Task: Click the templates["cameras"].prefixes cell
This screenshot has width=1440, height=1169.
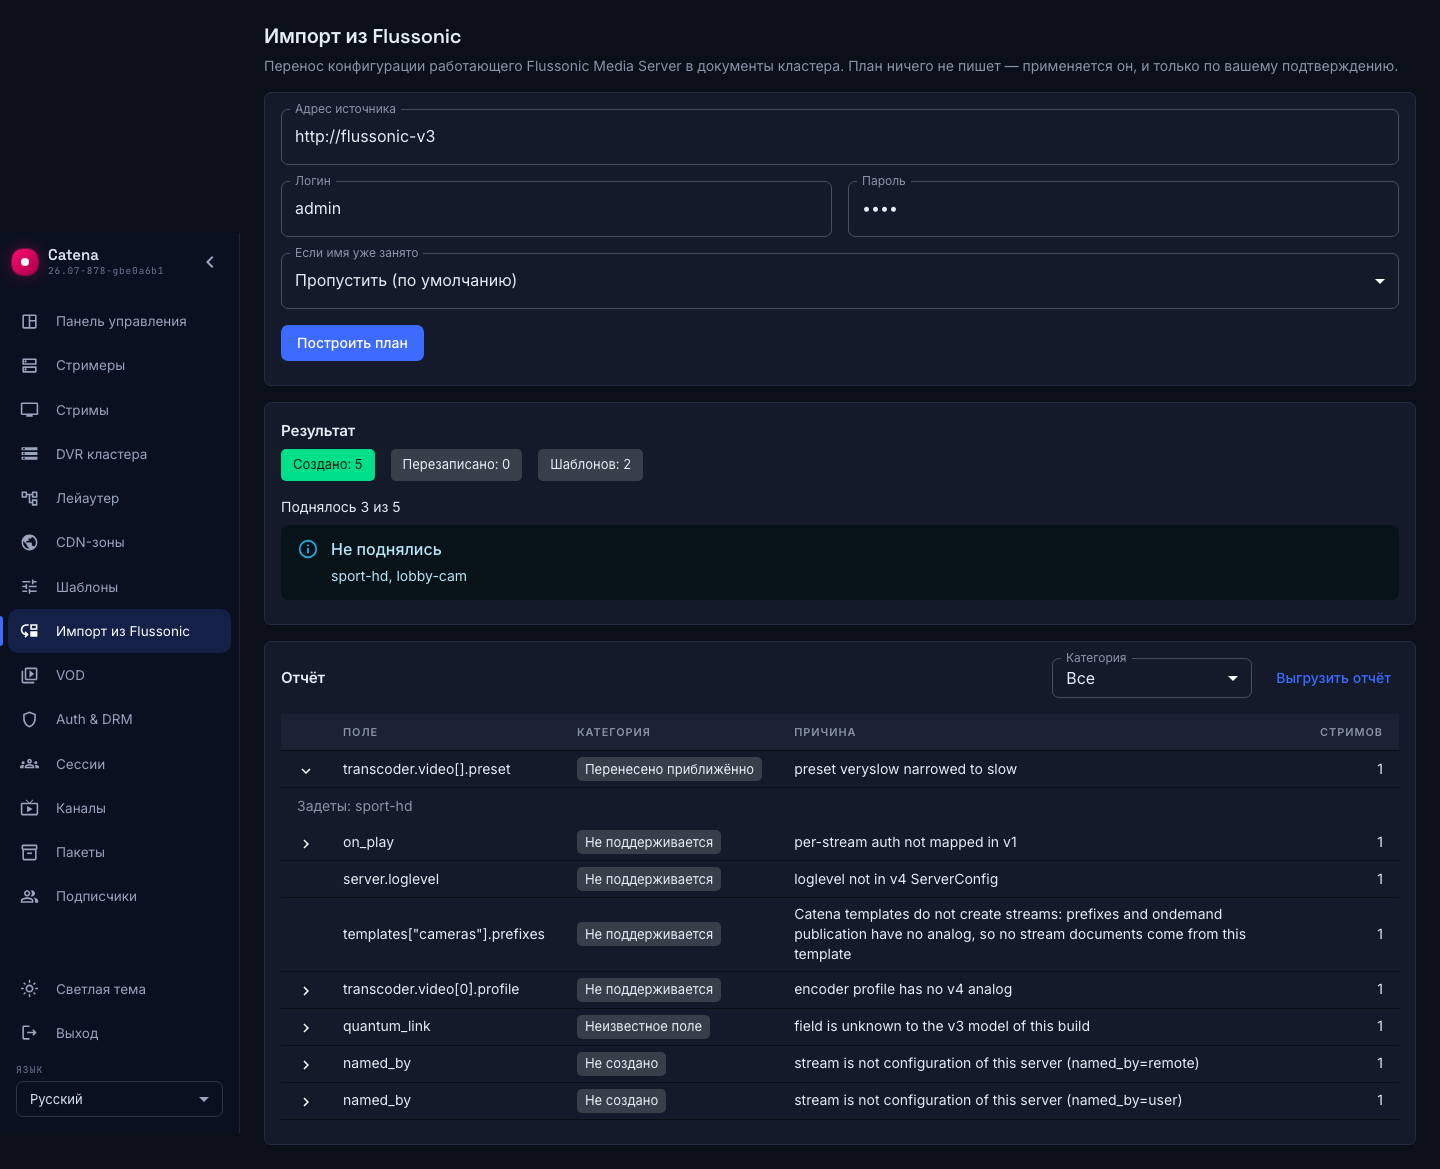Action: click(444, 934)
